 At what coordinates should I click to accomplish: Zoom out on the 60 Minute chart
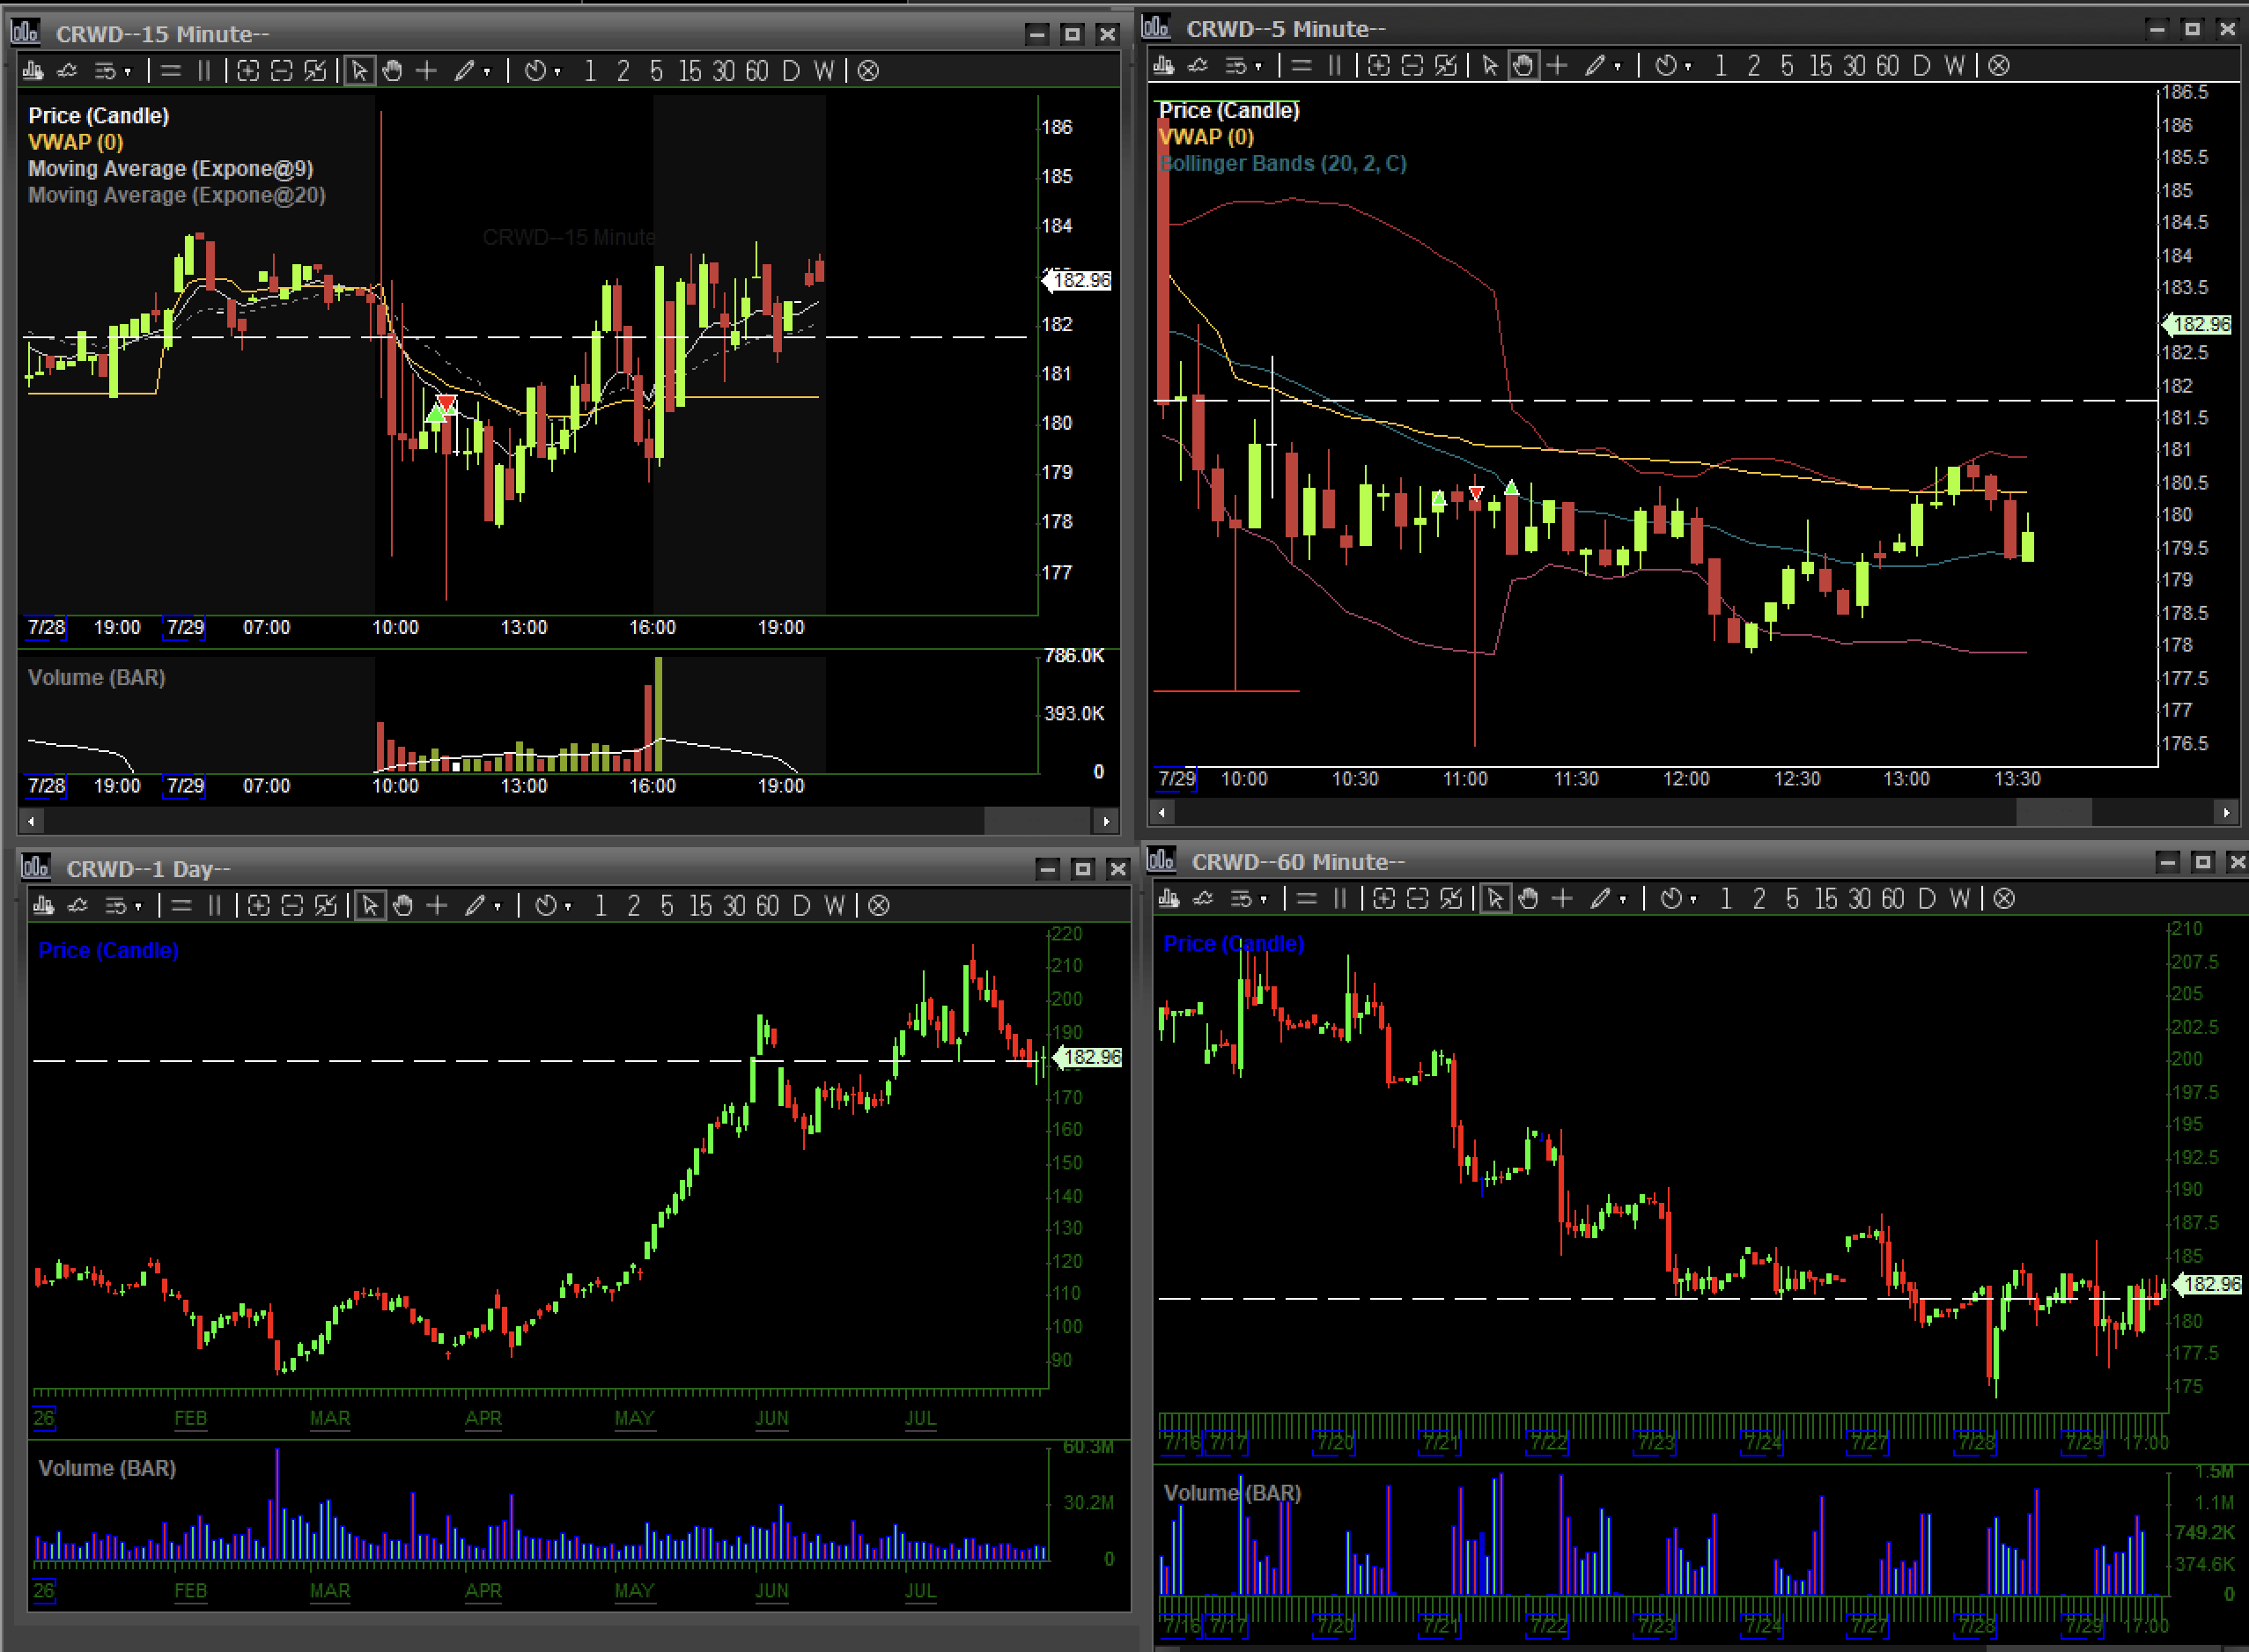coord(1418,899)
